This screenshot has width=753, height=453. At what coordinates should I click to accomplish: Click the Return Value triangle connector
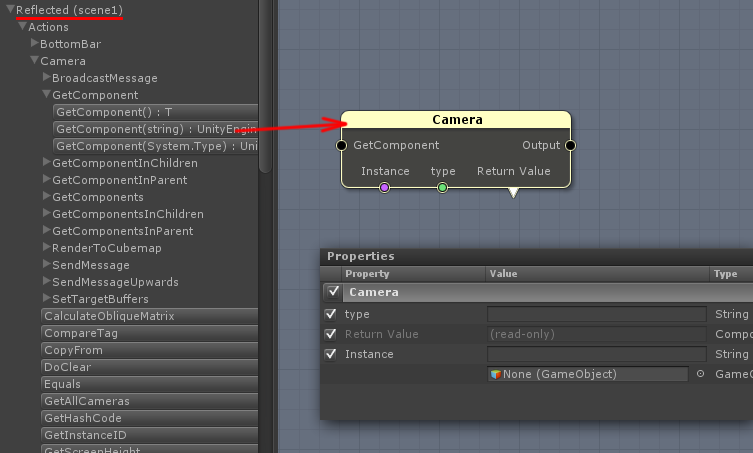(513, 193)
